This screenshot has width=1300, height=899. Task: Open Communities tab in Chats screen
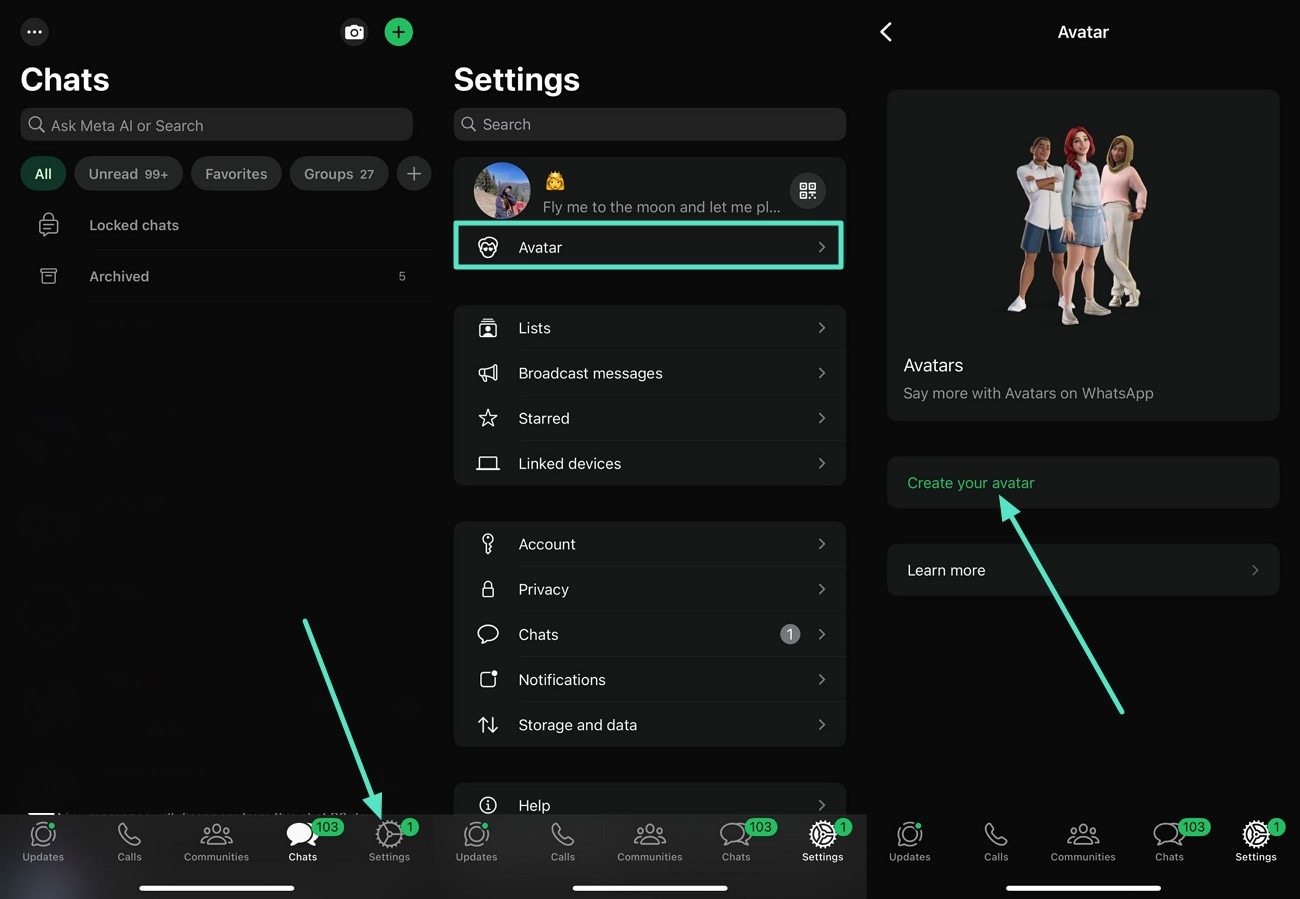[216, 841]
